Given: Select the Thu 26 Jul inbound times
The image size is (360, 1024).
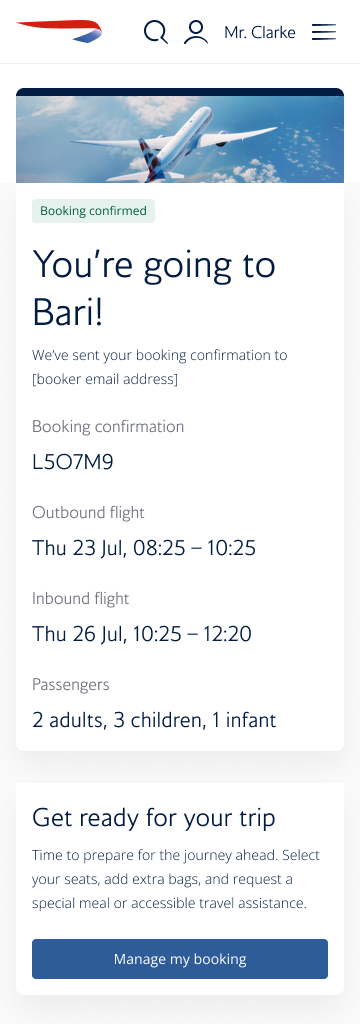Looking at the screenshot, I should (x=142, y=634).
